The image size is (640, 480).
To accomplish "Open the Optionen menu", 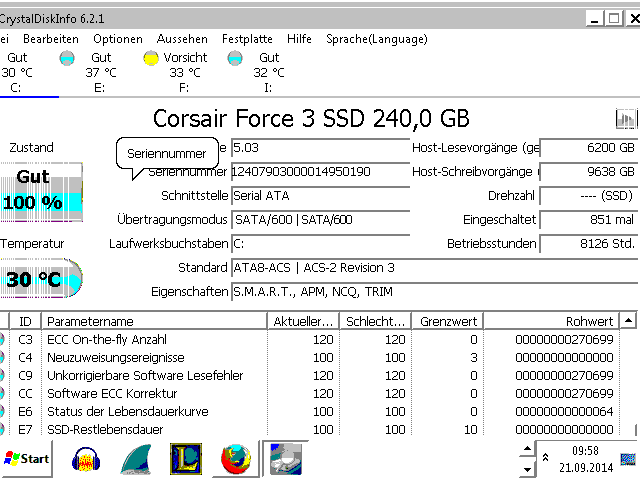I will coord(118,39).
